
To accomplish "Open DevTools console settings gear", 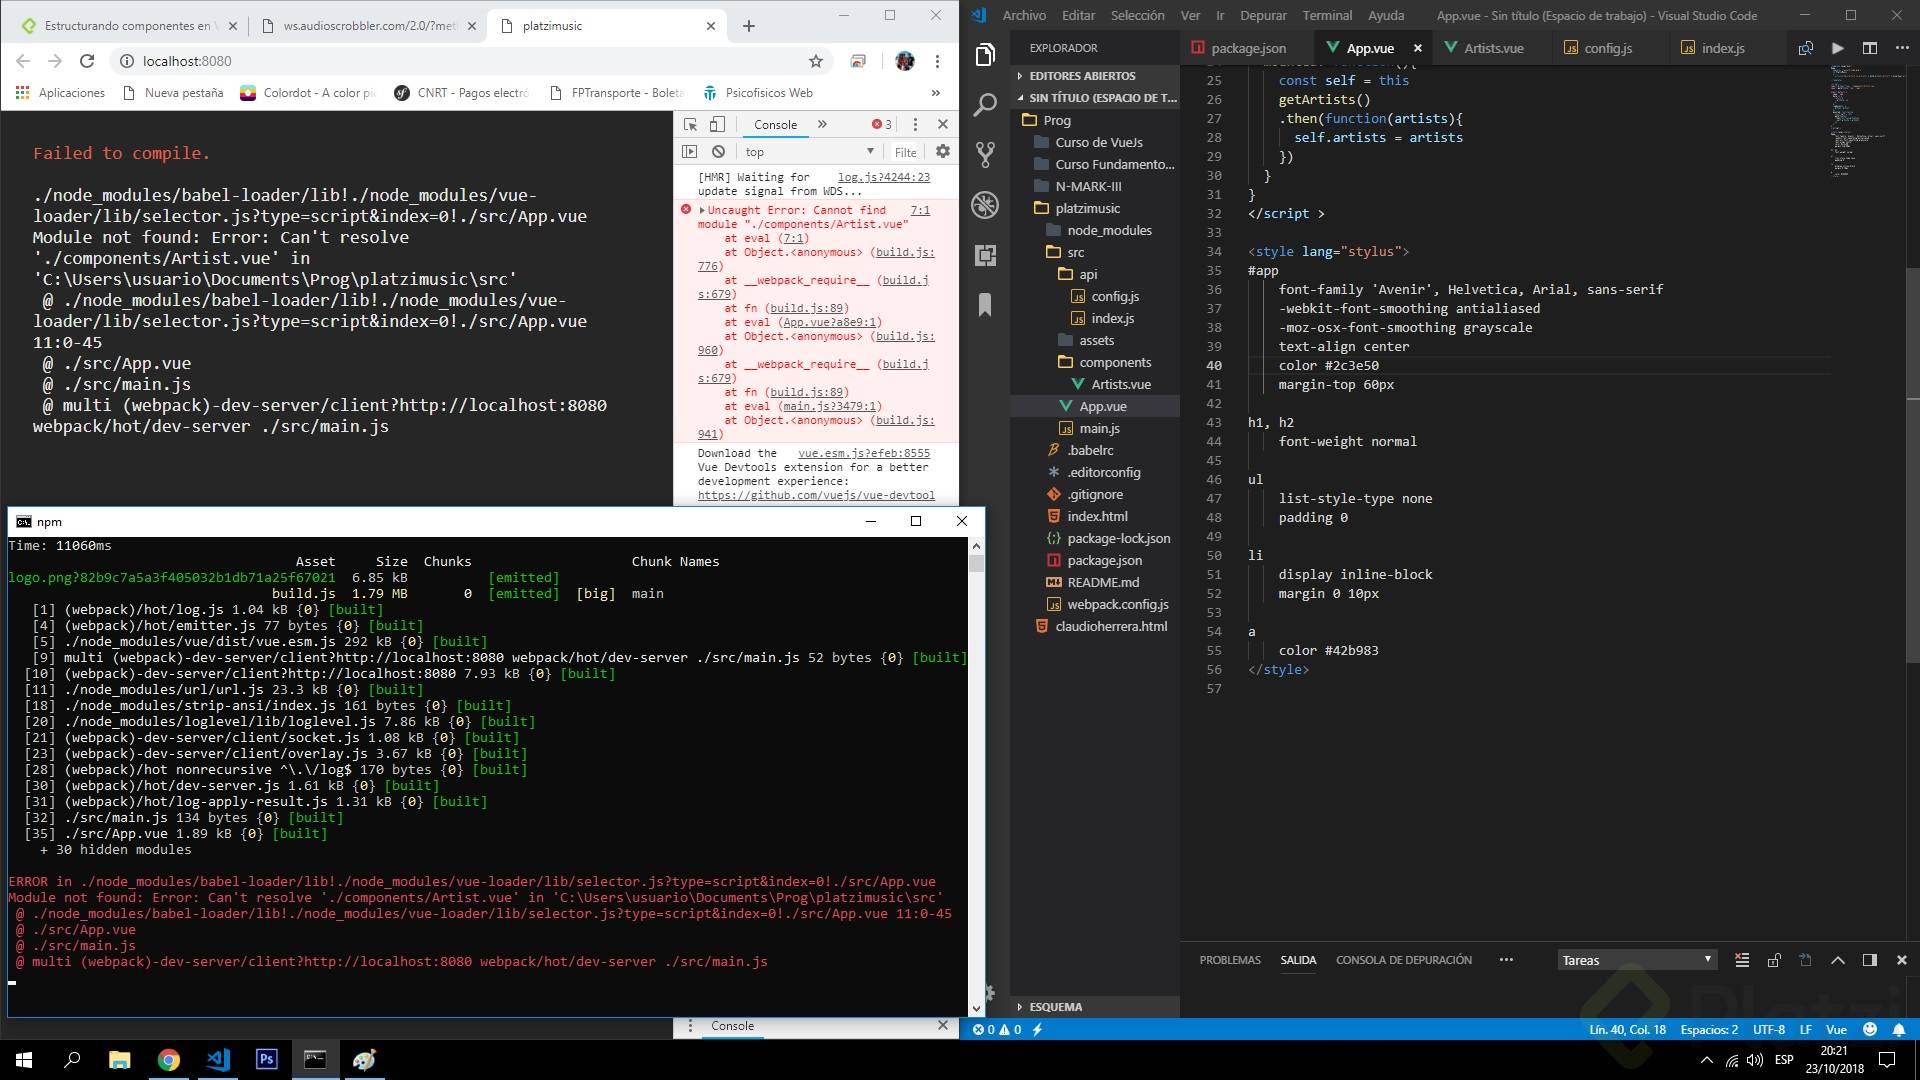I will pyautogui.click(x=942, y=152).
